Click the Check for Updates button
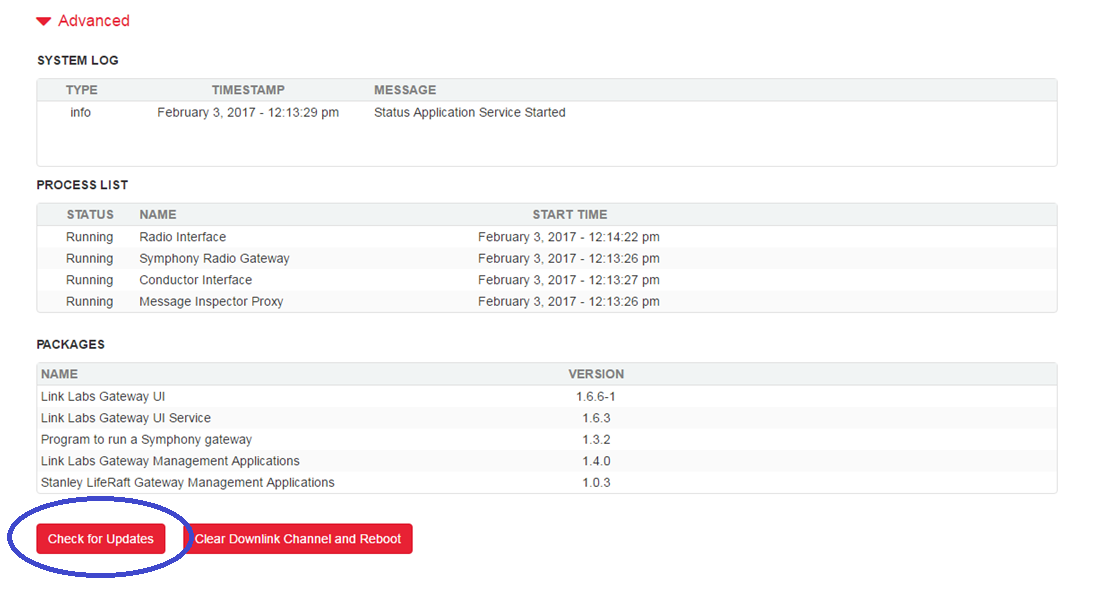This screenshot has height=600, width=1116. [100, 539]
